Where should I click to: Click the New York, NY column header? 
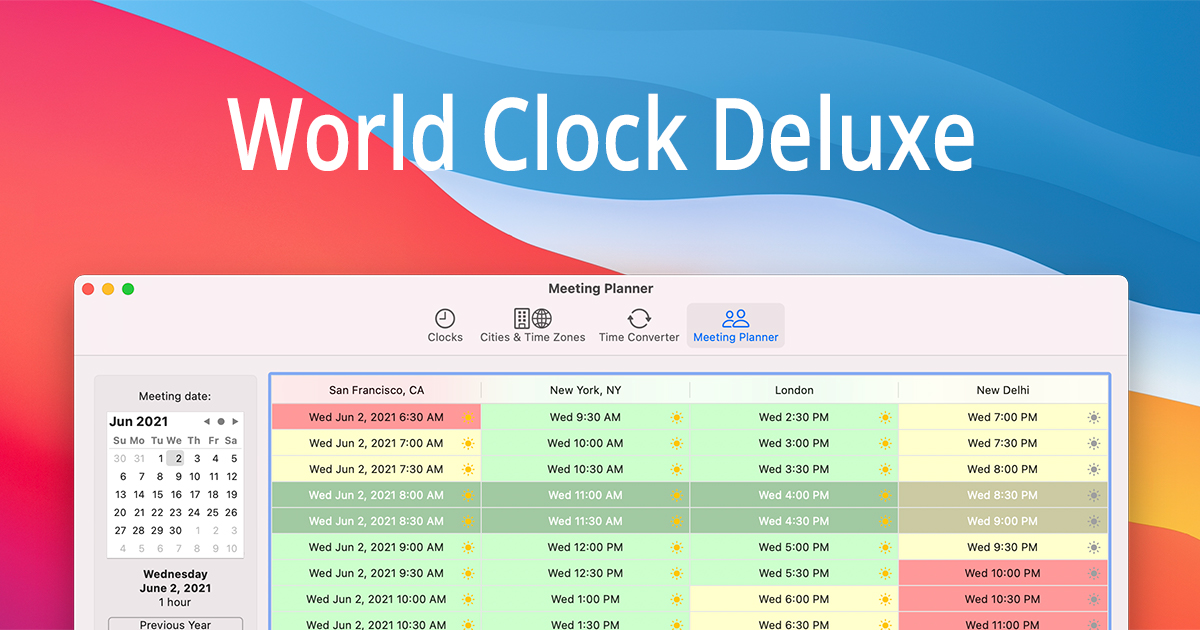[585, 390]
